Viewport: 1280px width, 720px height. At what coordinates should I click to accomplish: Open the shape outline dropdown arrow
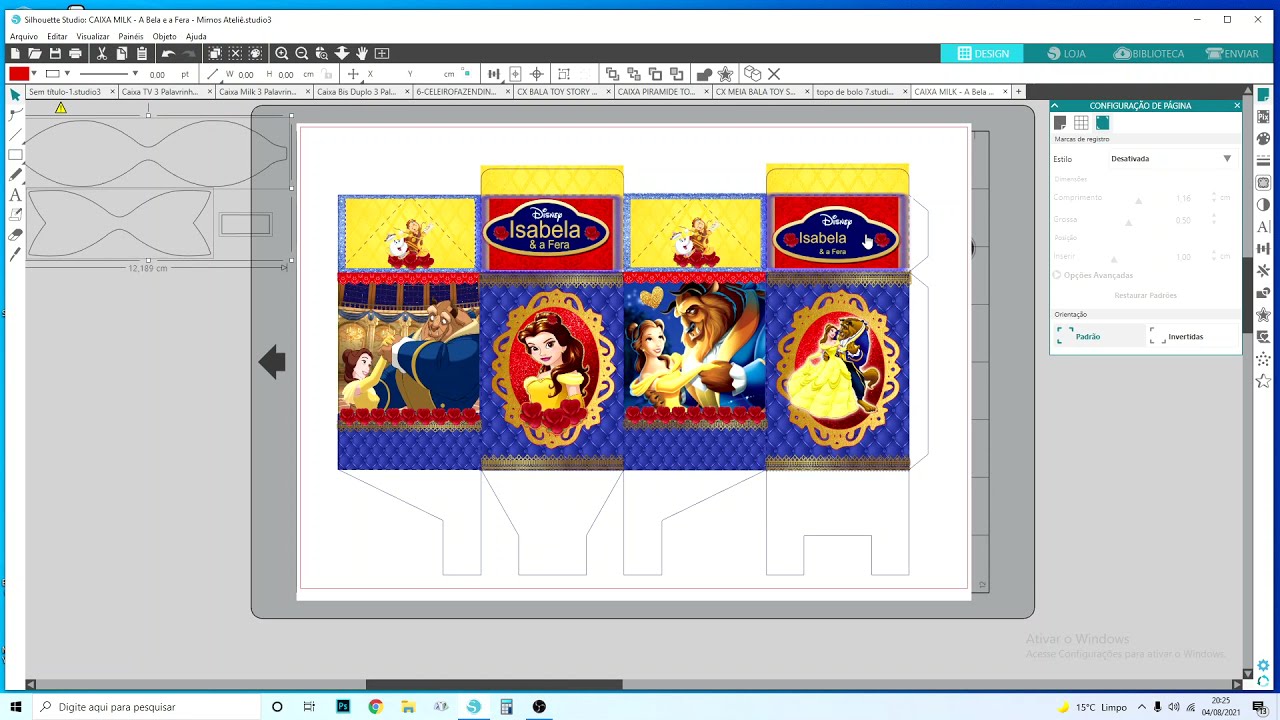67,74
